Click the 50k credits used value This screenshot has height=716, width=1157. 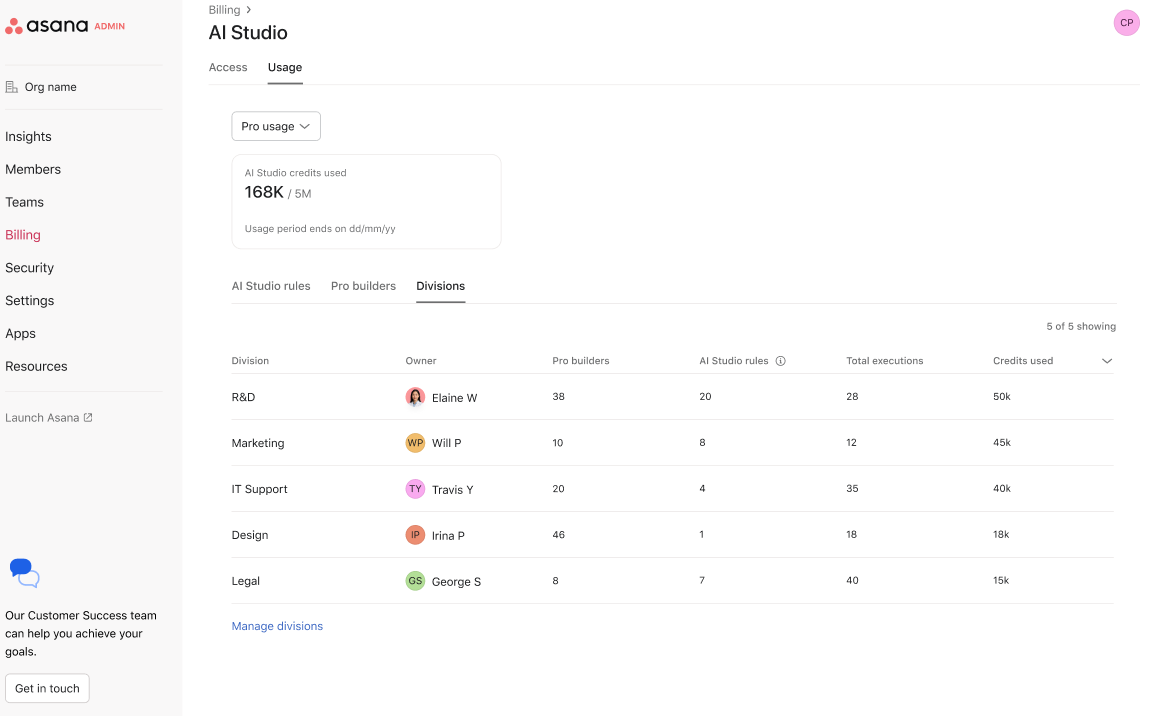[1002, 396]
